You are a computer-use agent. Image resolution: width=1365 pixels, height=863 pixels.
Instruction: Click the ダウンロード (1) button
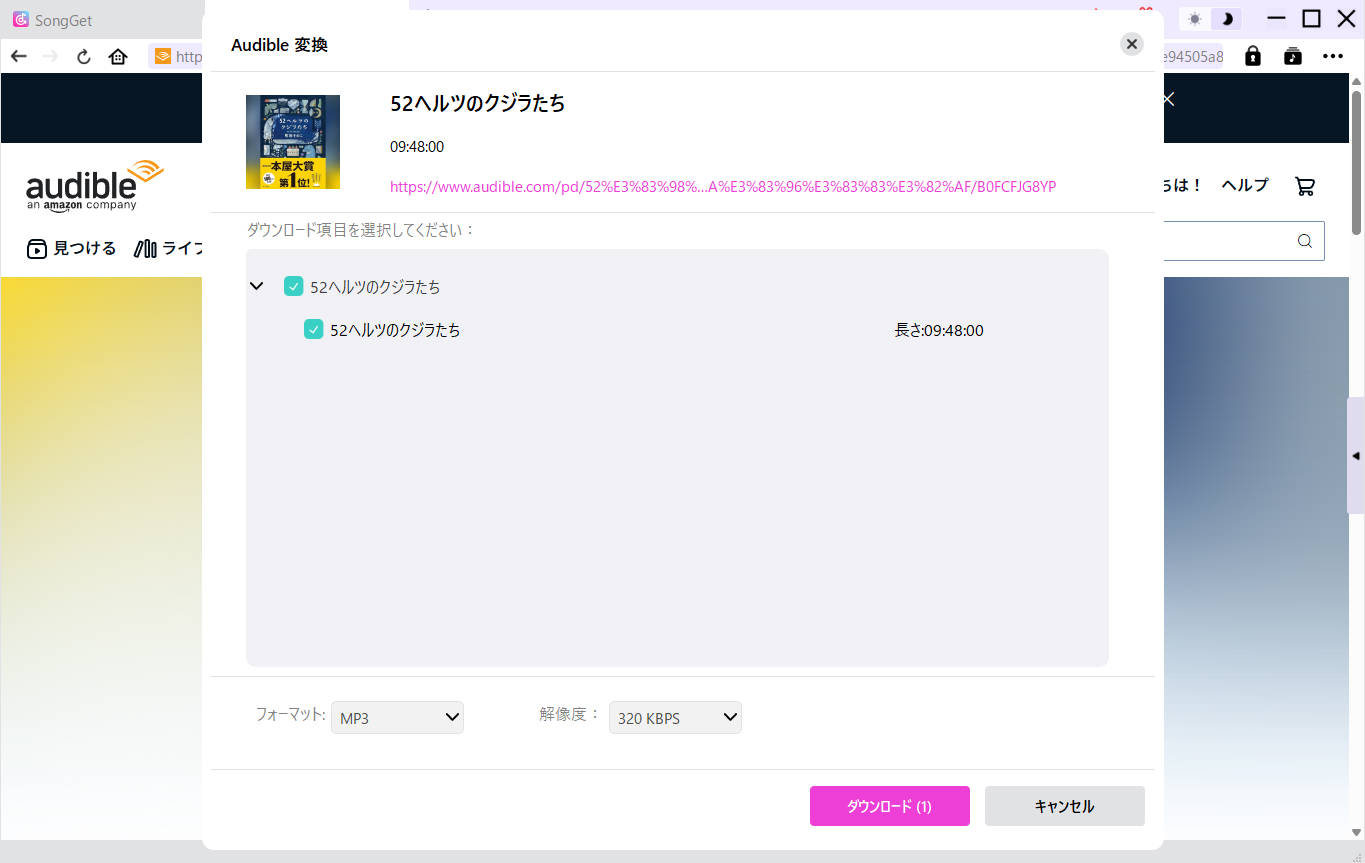click(x=889, y=806)
